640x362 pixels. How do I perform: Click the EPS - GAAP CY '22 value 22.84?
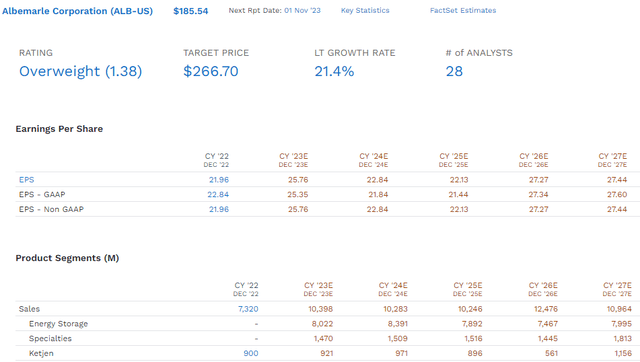tap(218, 194)
